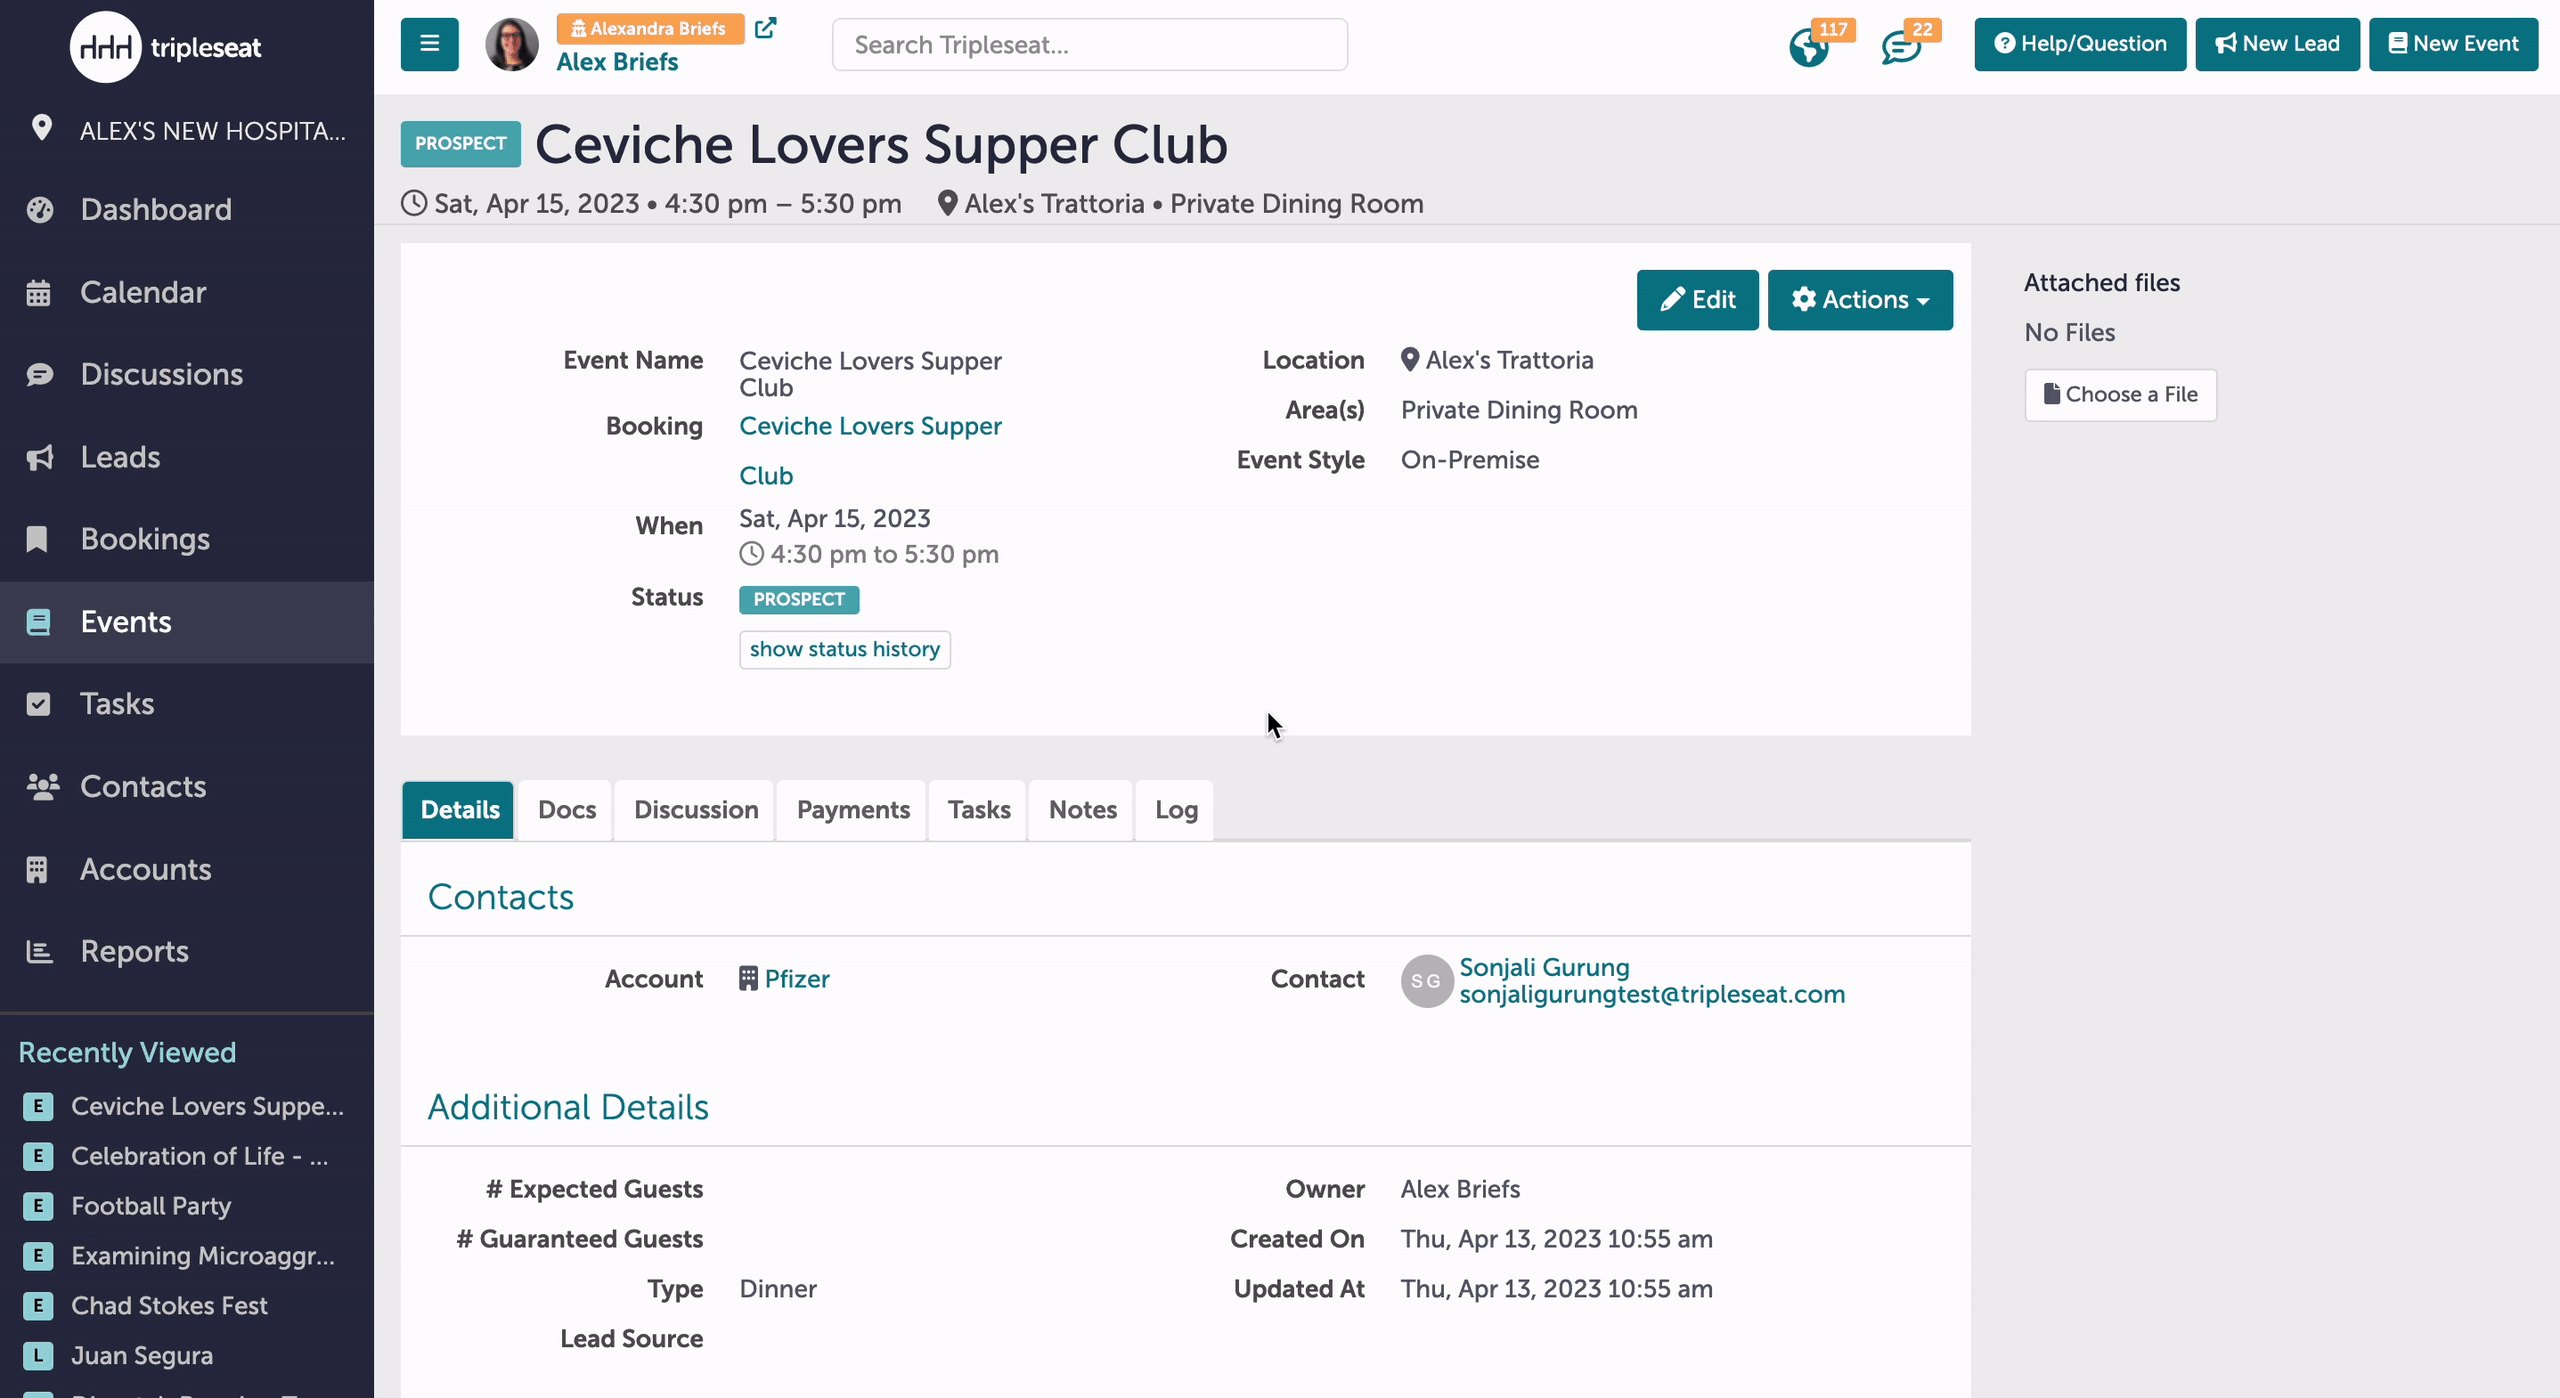Open external link icon beside Alexandra Briefs
The image size is (2560, 1398).
[x=766, y=28]
